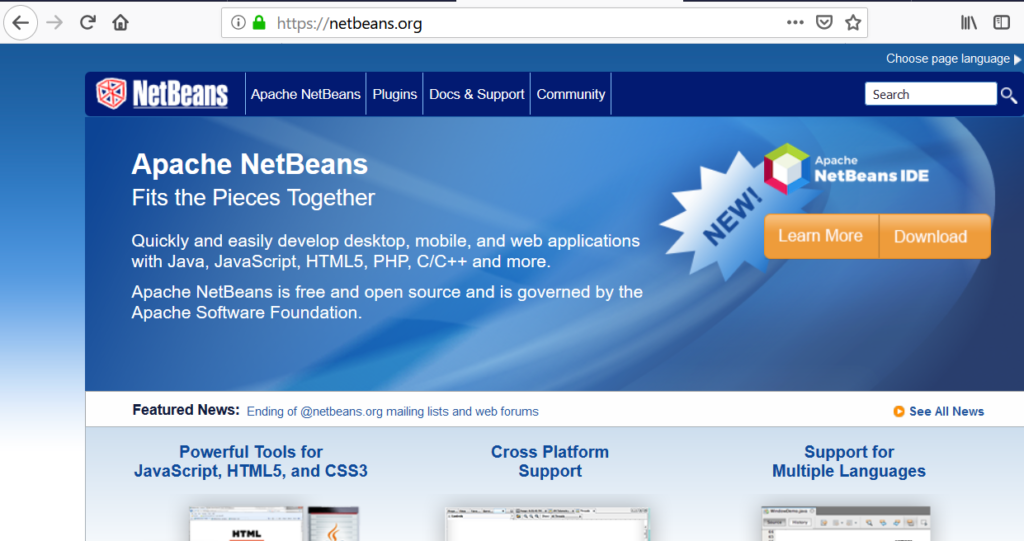Click the green padlock security icon

point(259,23)
